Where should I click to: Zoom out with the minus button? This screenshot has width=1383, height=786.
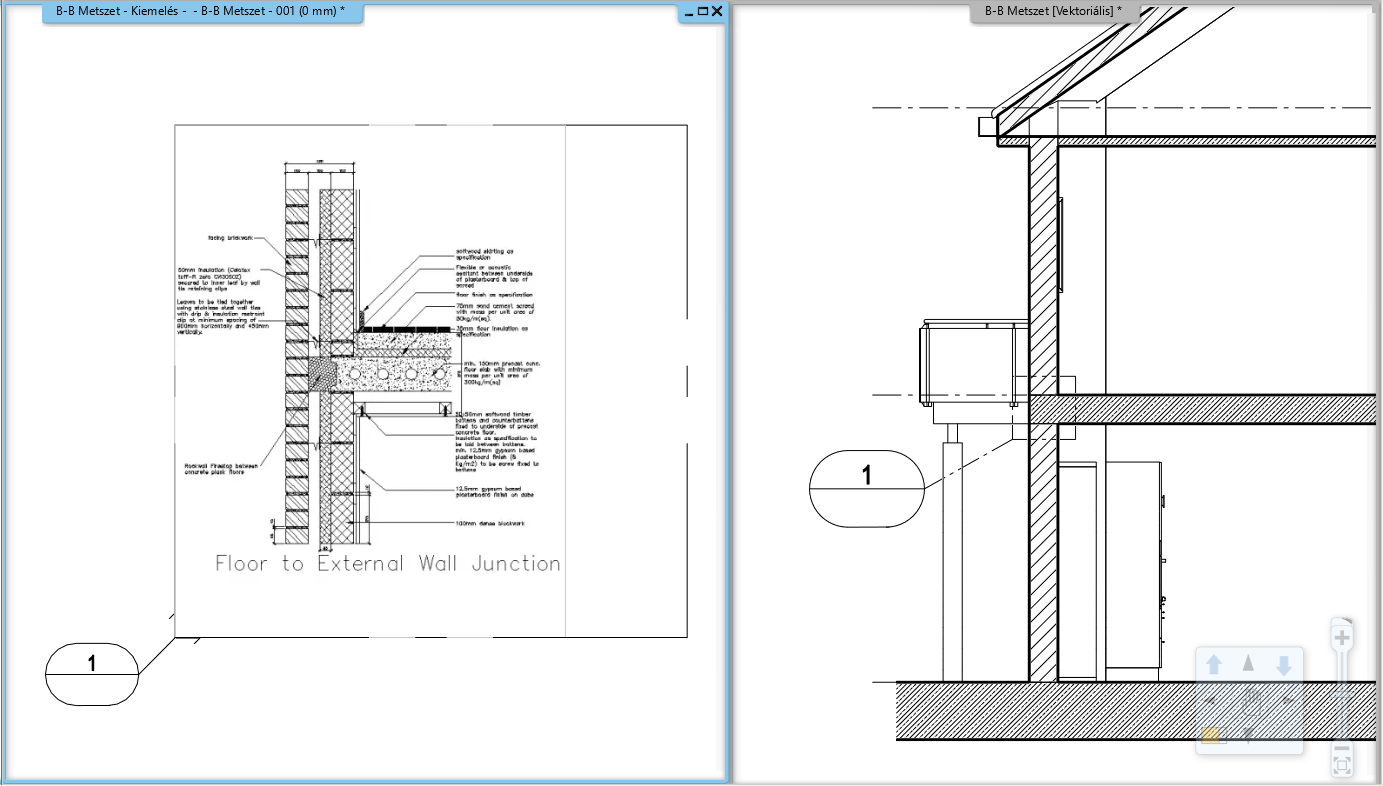pos(1342,748)
